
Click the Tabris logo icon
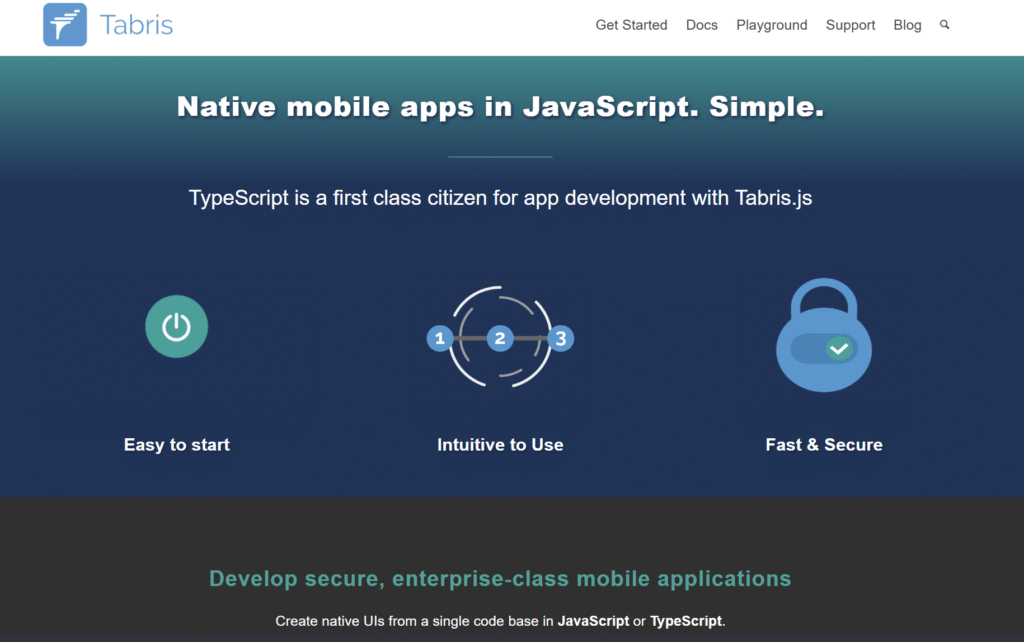tap(65, 25)
